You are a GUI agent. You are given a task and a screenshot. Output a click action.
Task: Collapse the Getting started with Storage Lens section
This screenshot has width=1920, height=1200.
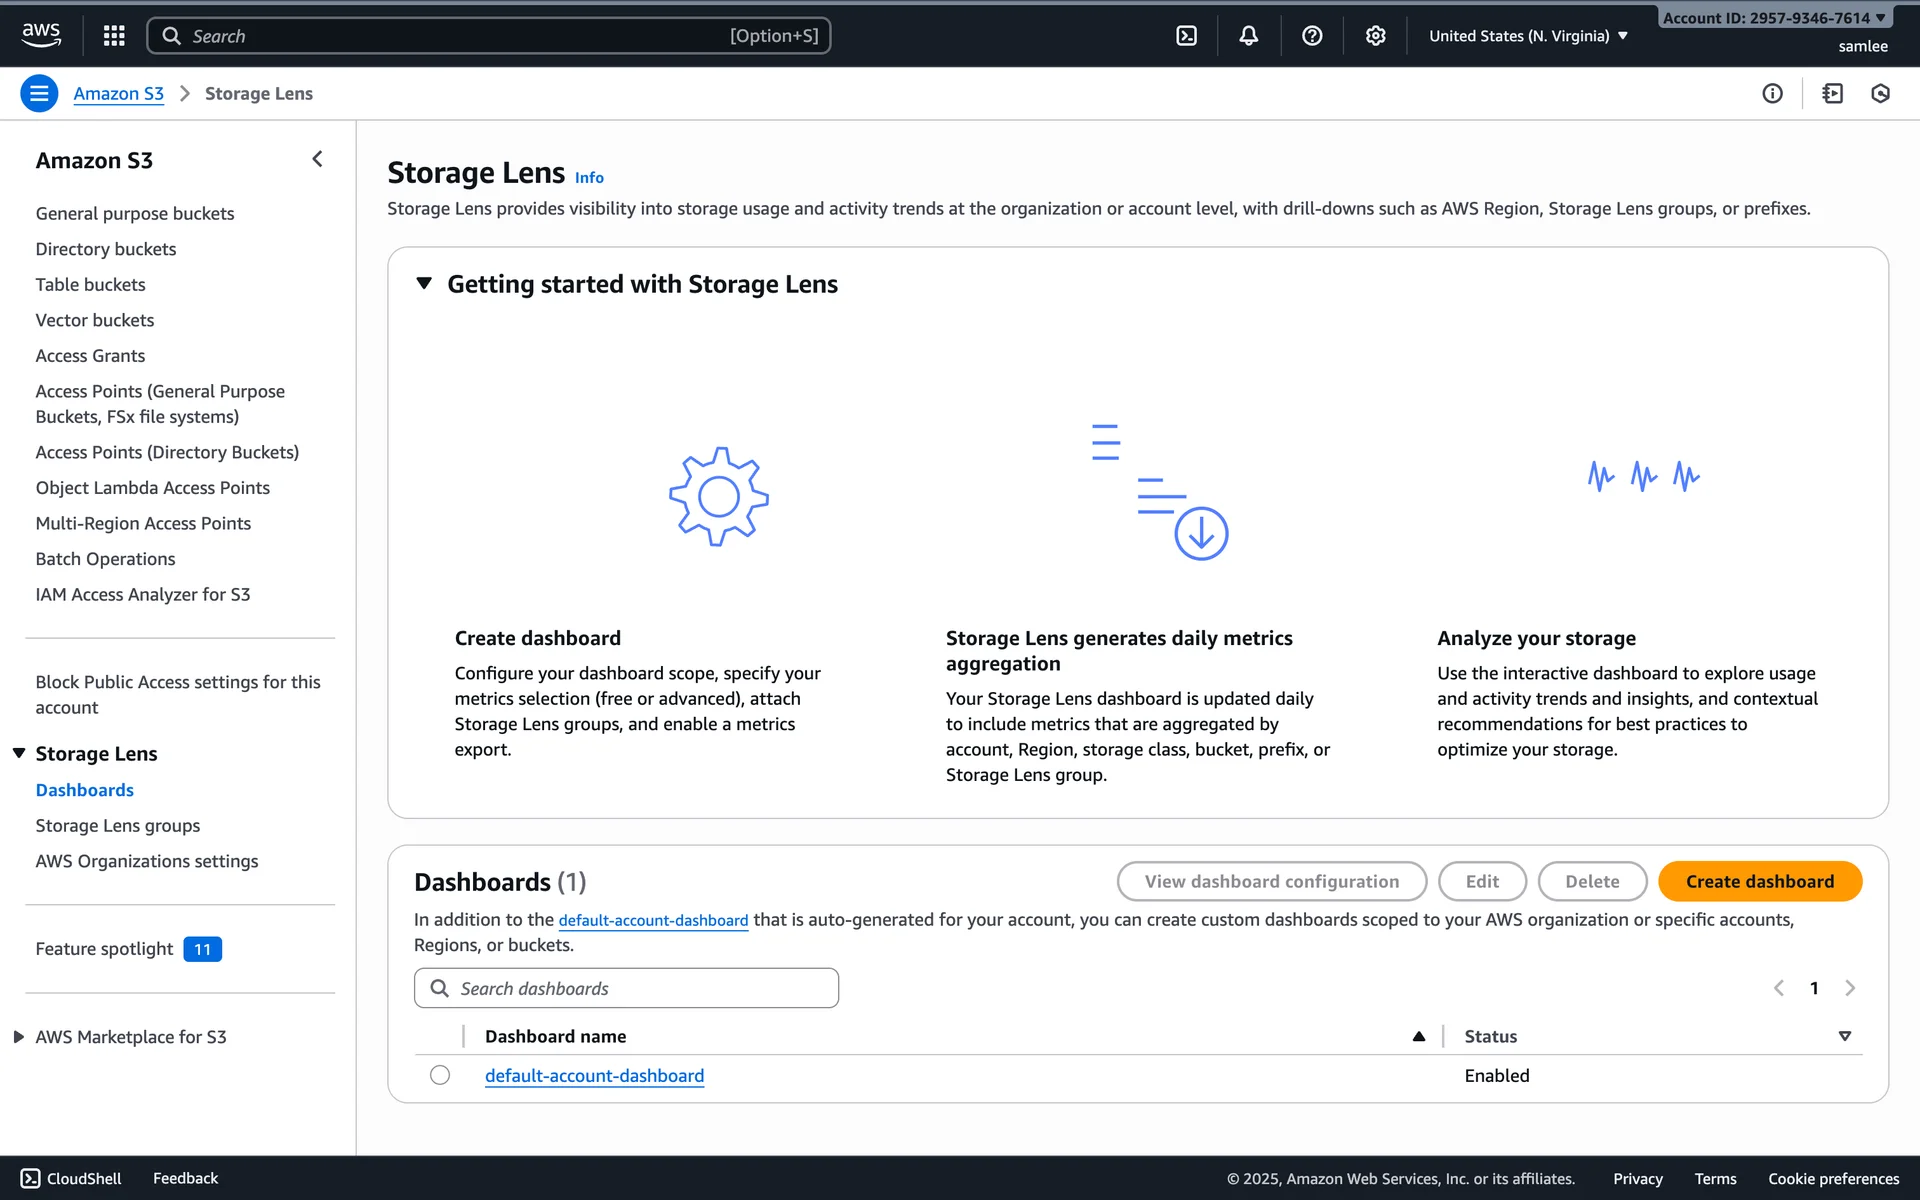point(424,284)
